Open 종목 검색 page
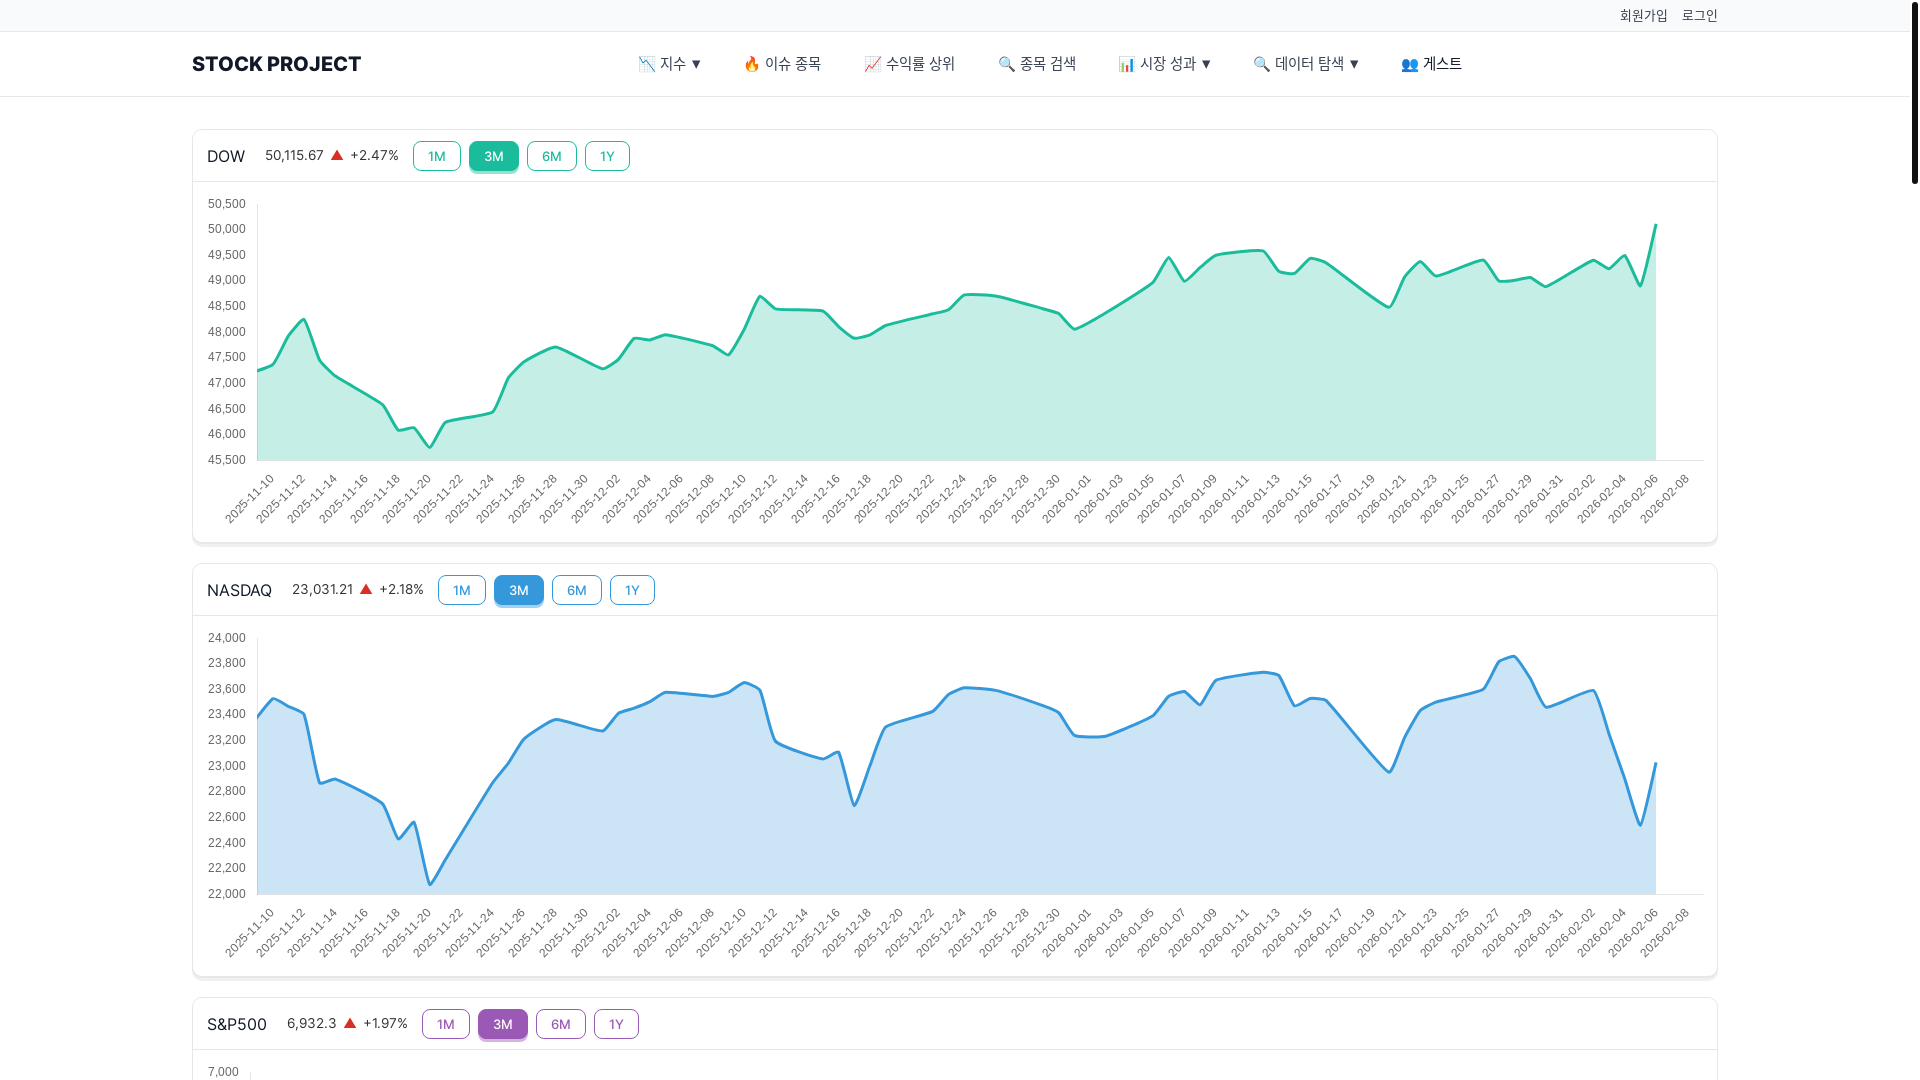The width and height of the screenshot is (1920, 1080). pyautogui.click(x=1037, y=64)
